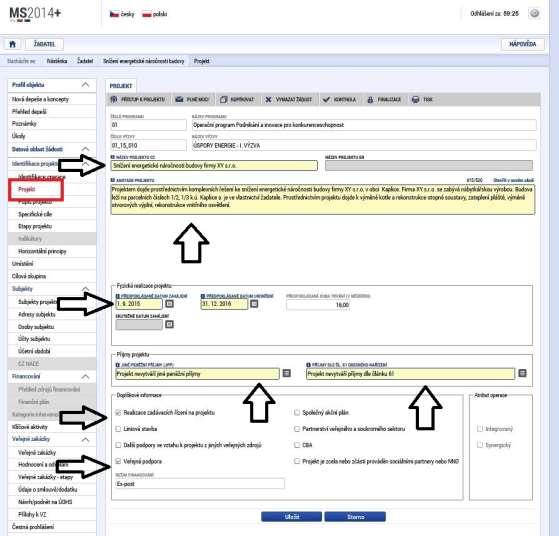Open Přístup k projektu from the toolbar
The width and height of the screenshot is (559, 536).
click(138, 99)
